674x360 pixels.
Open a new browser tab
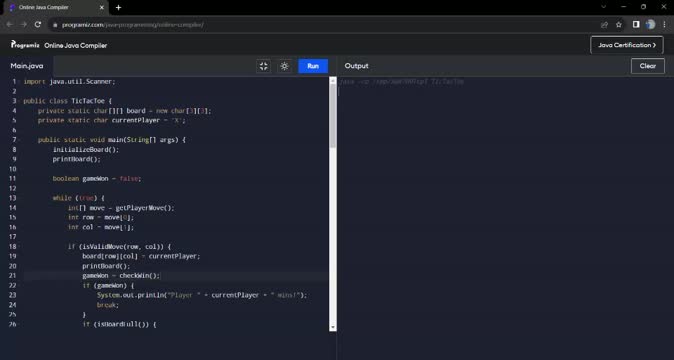[x=118, y=7]
